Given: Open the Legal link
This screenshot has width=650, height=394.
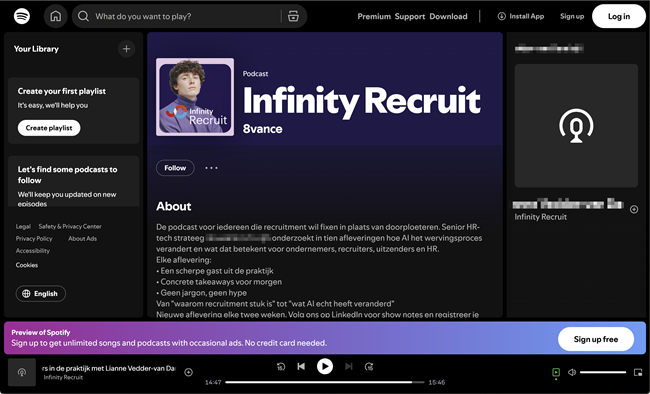Looking at the screenshot, I should click(23, 226).
